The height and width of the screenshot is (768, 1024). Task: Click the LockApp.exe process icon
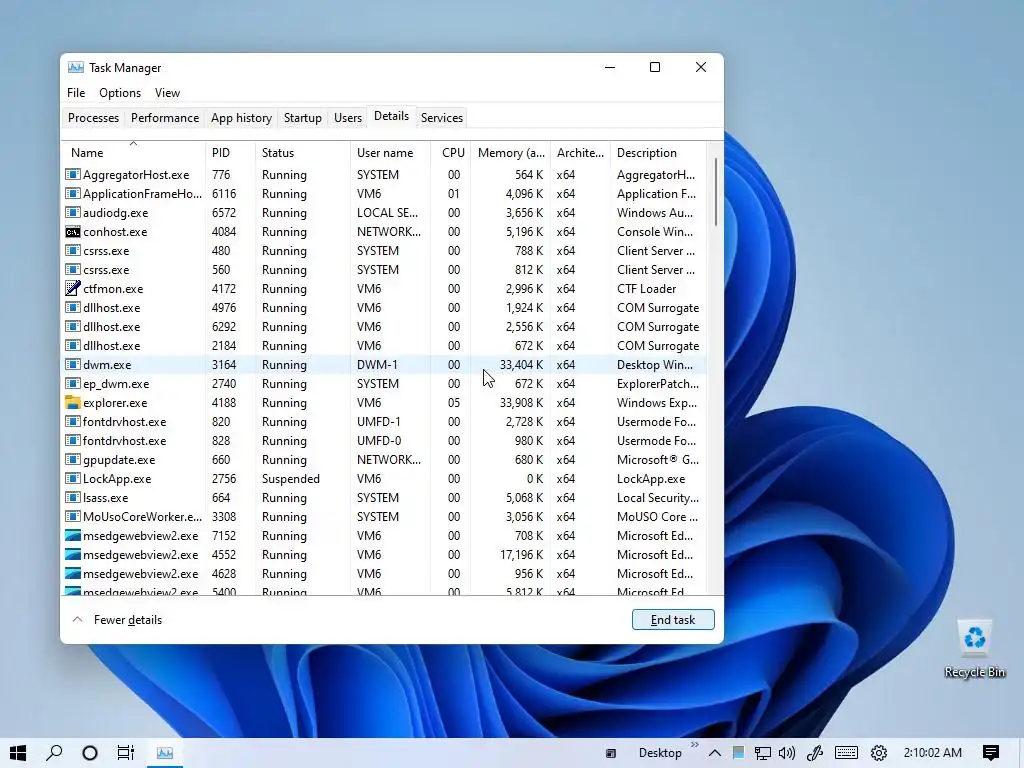[x=72, y=479]
